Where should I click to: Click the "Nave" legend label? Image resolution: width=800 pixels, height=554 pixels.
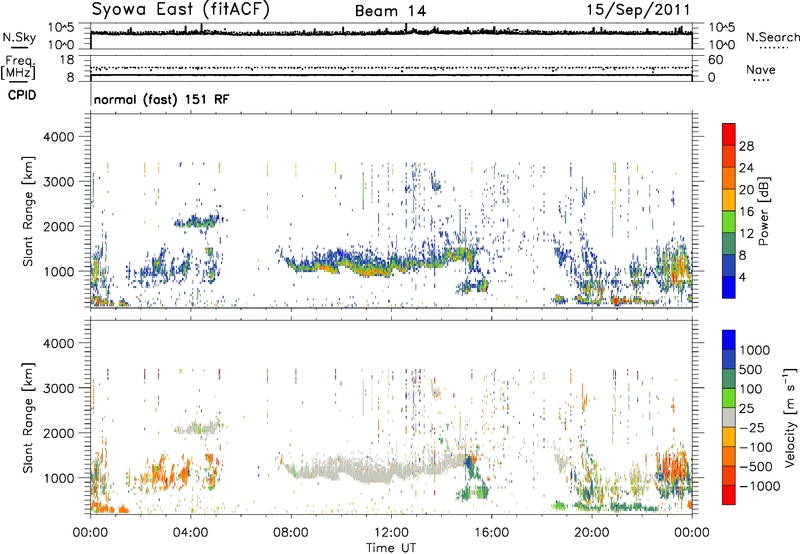click(760, 69)
